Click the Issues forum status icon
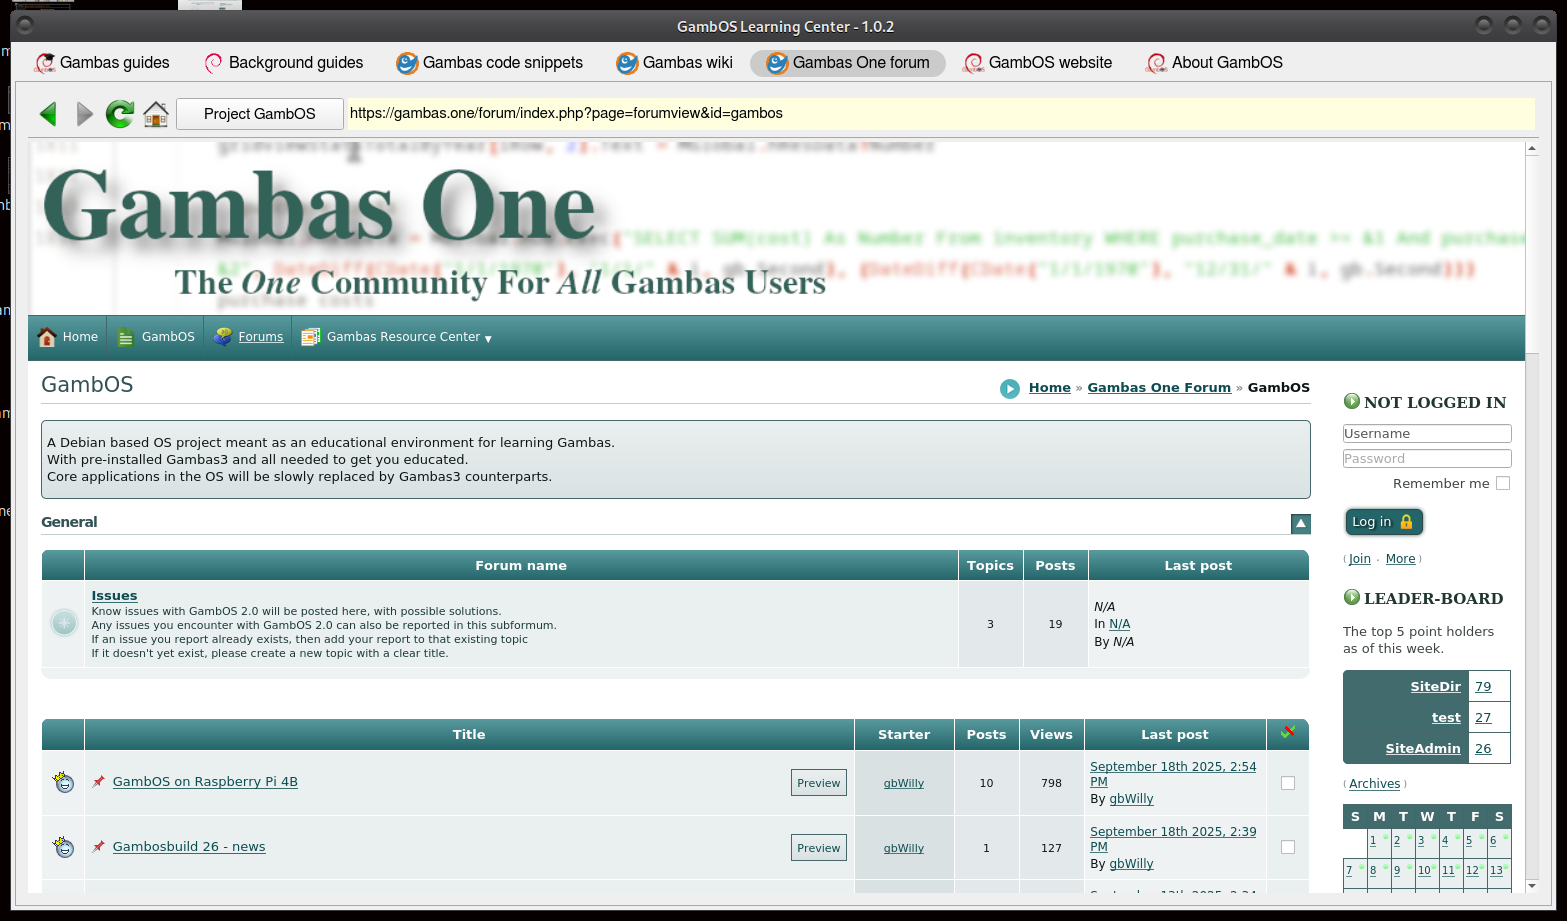 point(64,623)
